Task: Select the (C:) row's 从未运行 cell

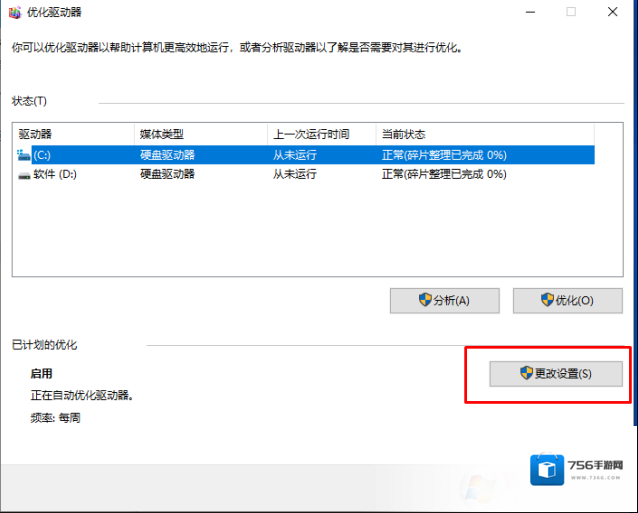Action: 295,155
